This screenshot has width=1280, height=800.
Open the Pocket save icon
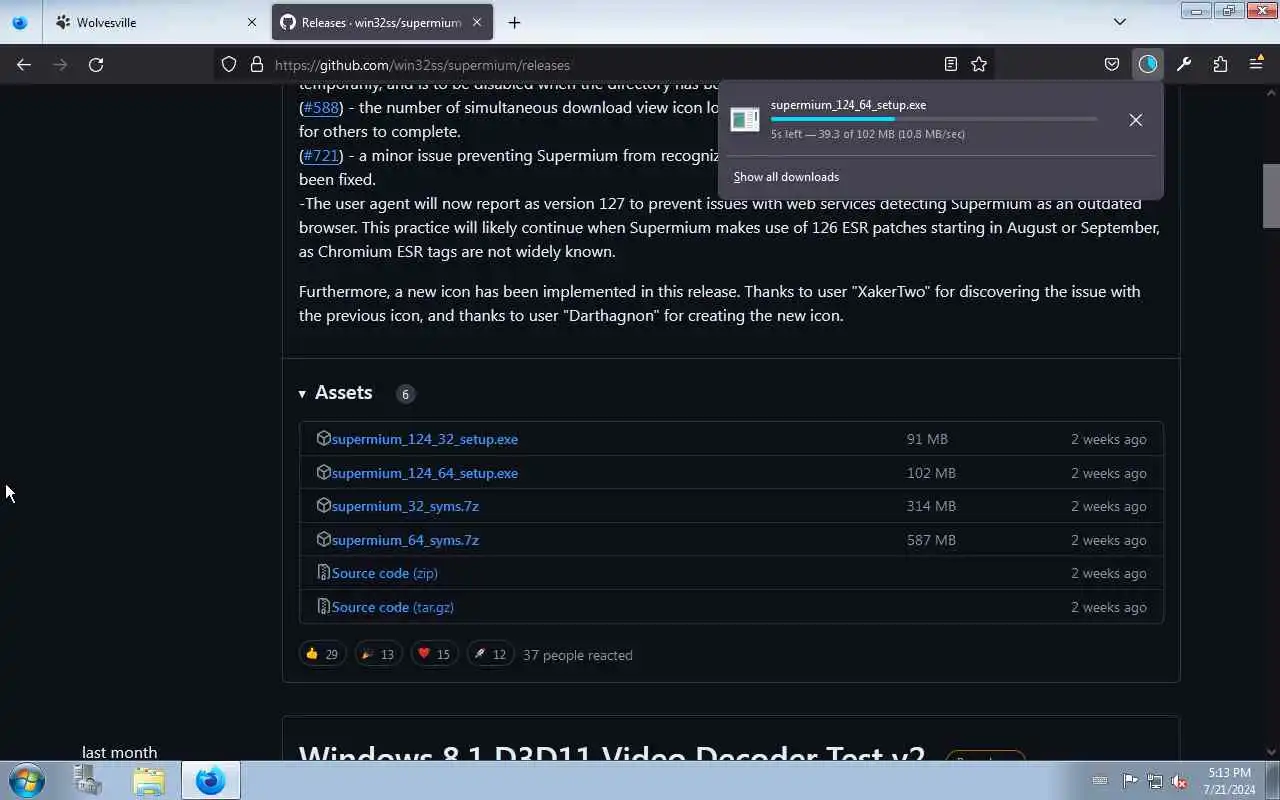coord(1112,64)
